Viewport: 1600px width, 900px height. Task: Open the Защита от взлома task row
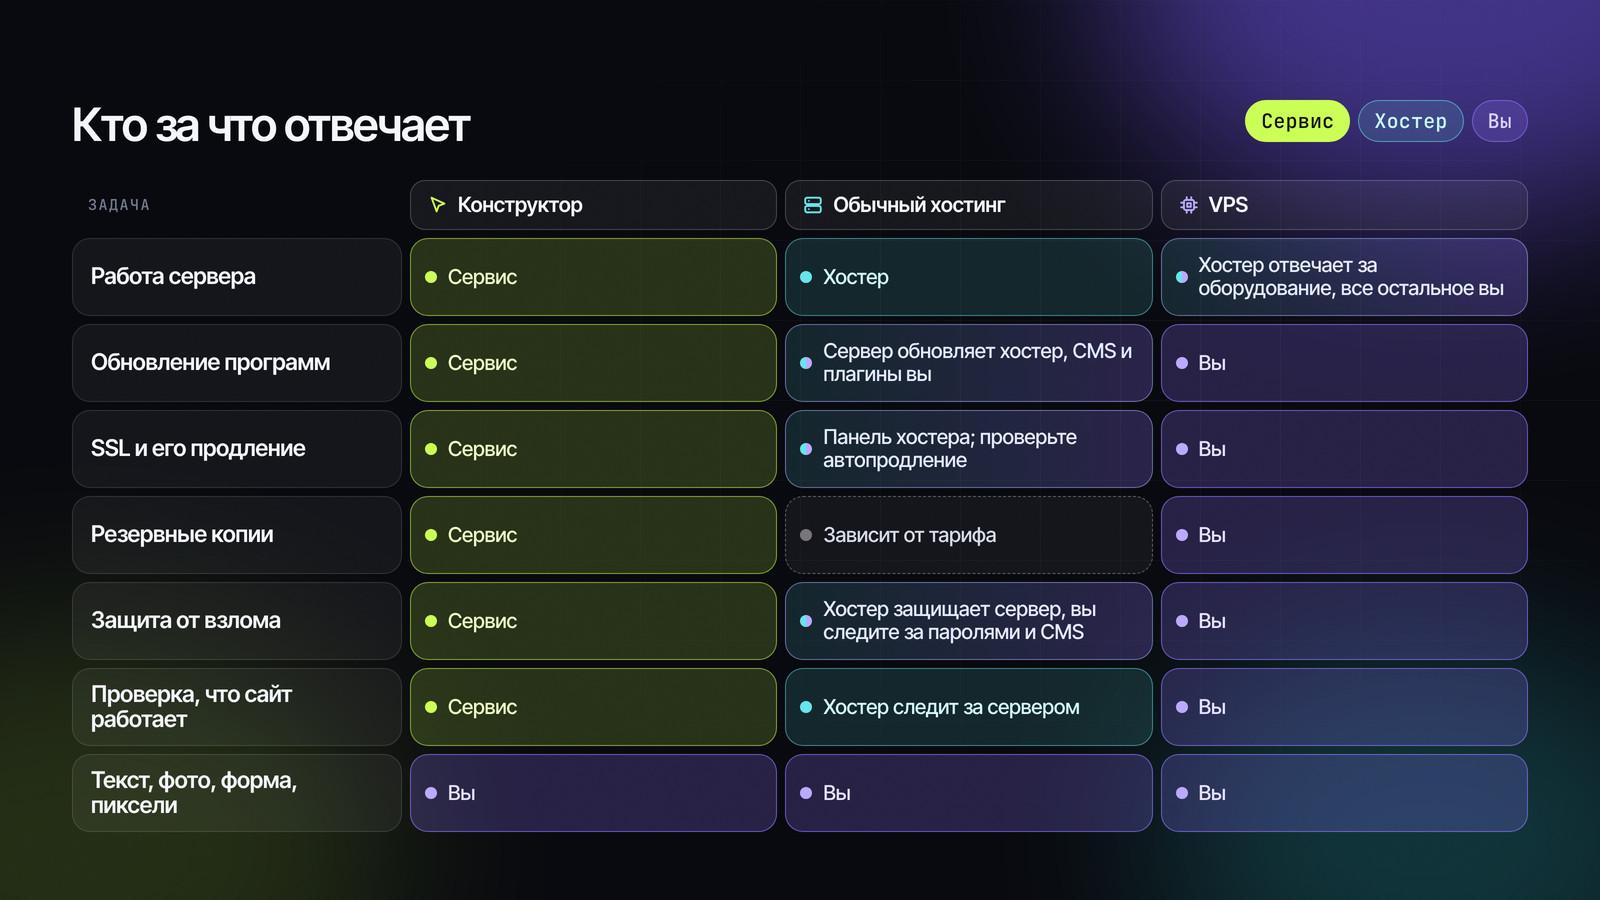pos(237,621)
